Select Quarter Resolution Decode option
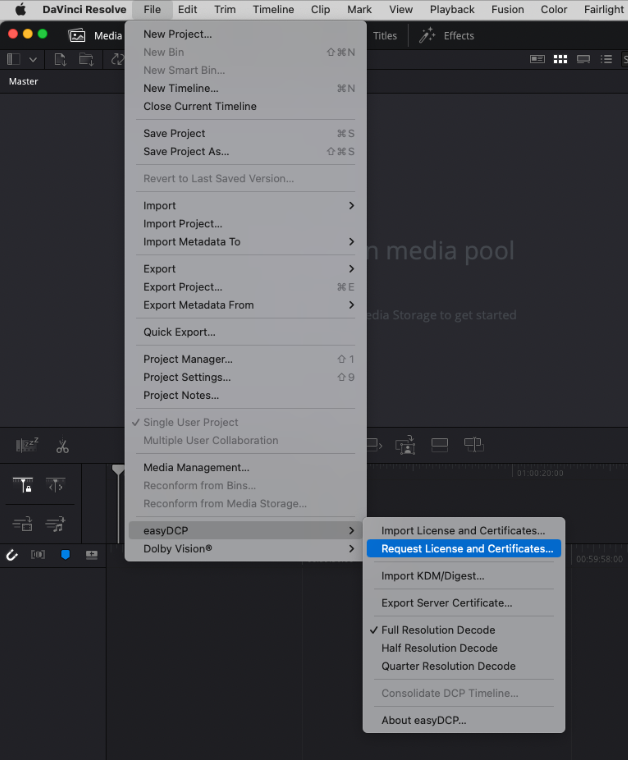The image size is (628, 760). pyautogui.click(x=464, y=666)
